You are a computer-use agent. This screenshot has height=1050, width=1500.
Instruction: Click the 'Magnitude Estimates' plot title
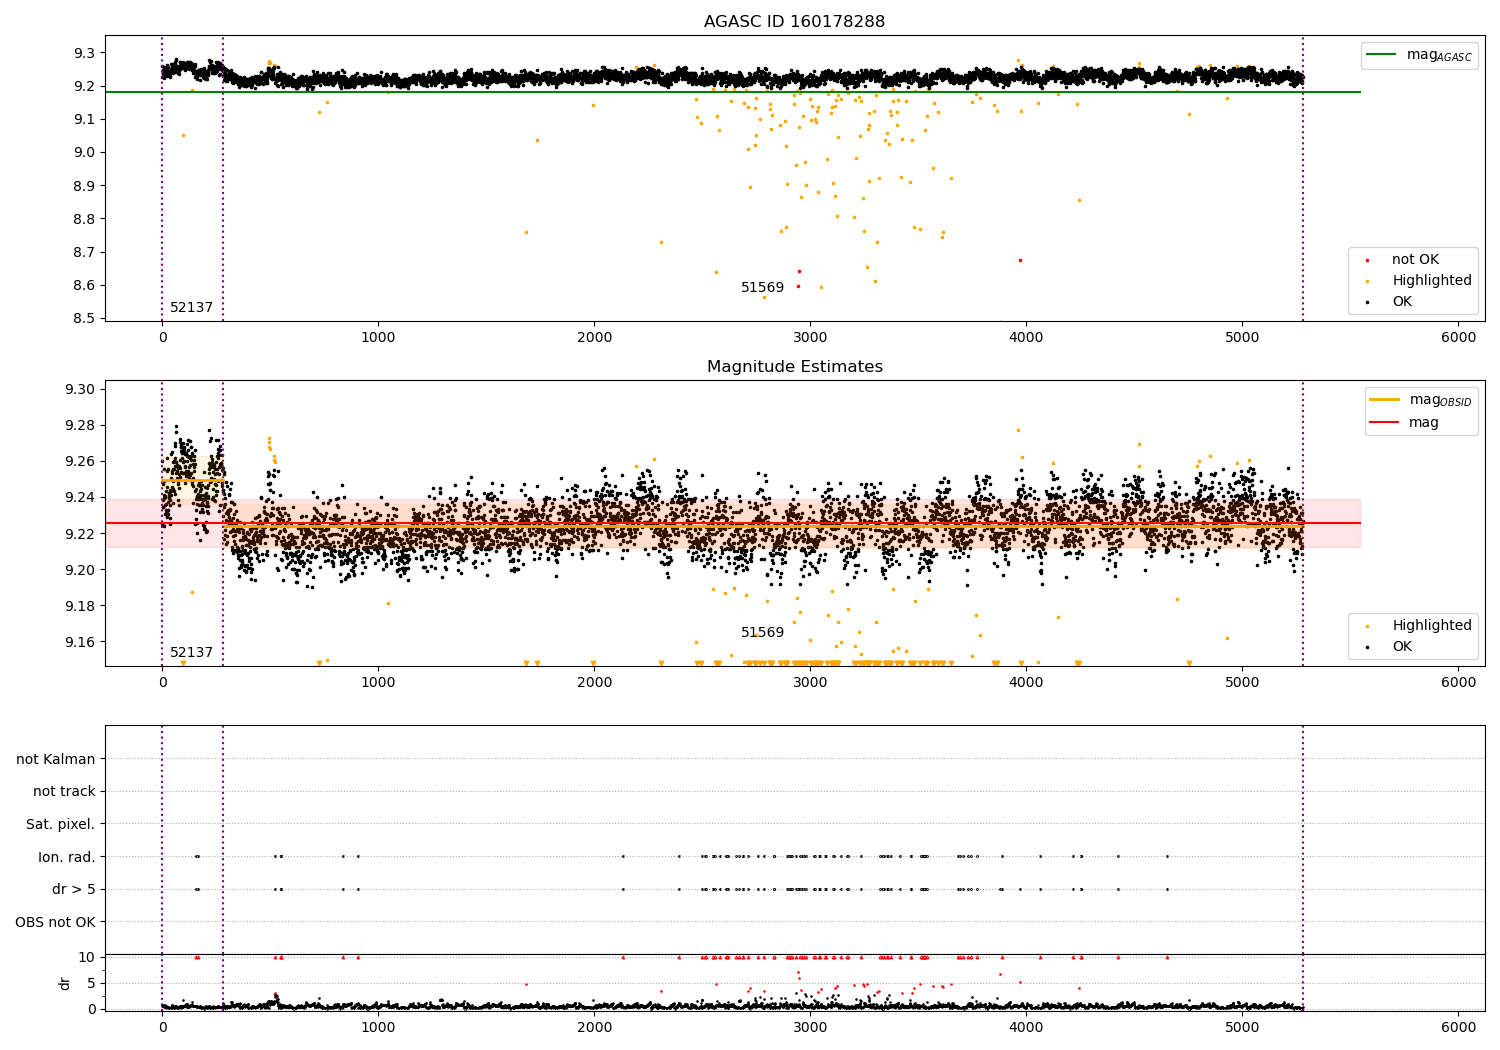point(794,367)
